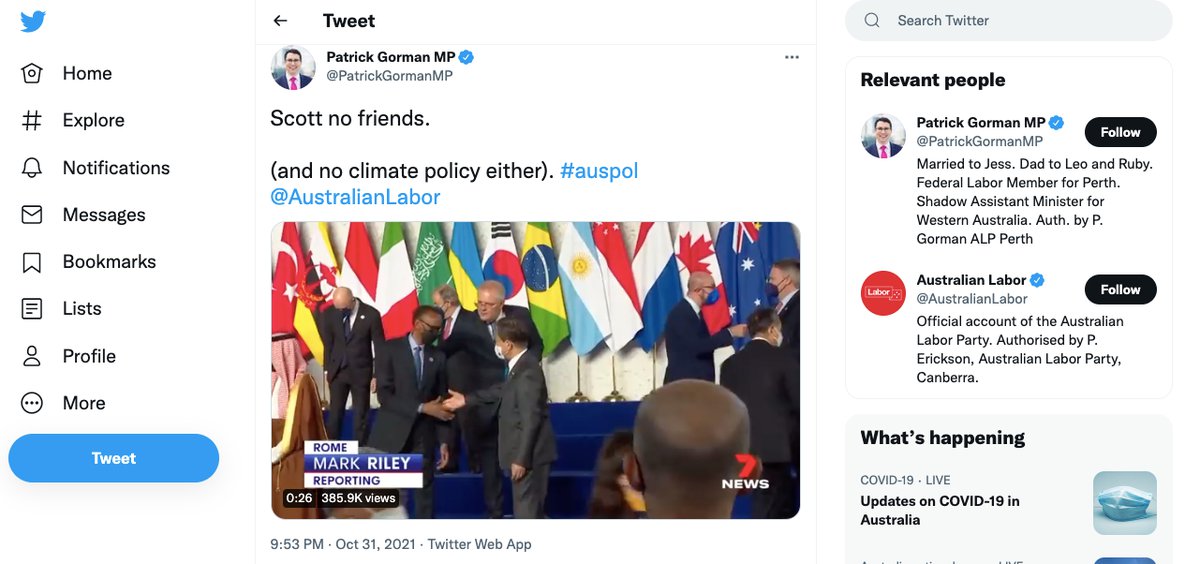Image resolution: width=1200 pixels, height=564 pixels.
Task: Open Patrick Gorman's avatar in tweet header
Action: pos(294,67)
